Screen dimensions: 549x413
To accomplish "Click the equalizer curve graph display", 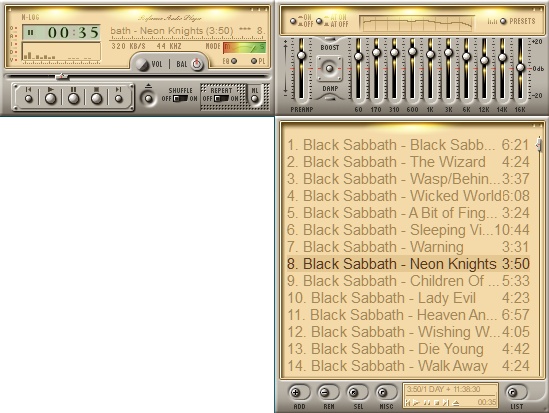I will tap(417, 24).
